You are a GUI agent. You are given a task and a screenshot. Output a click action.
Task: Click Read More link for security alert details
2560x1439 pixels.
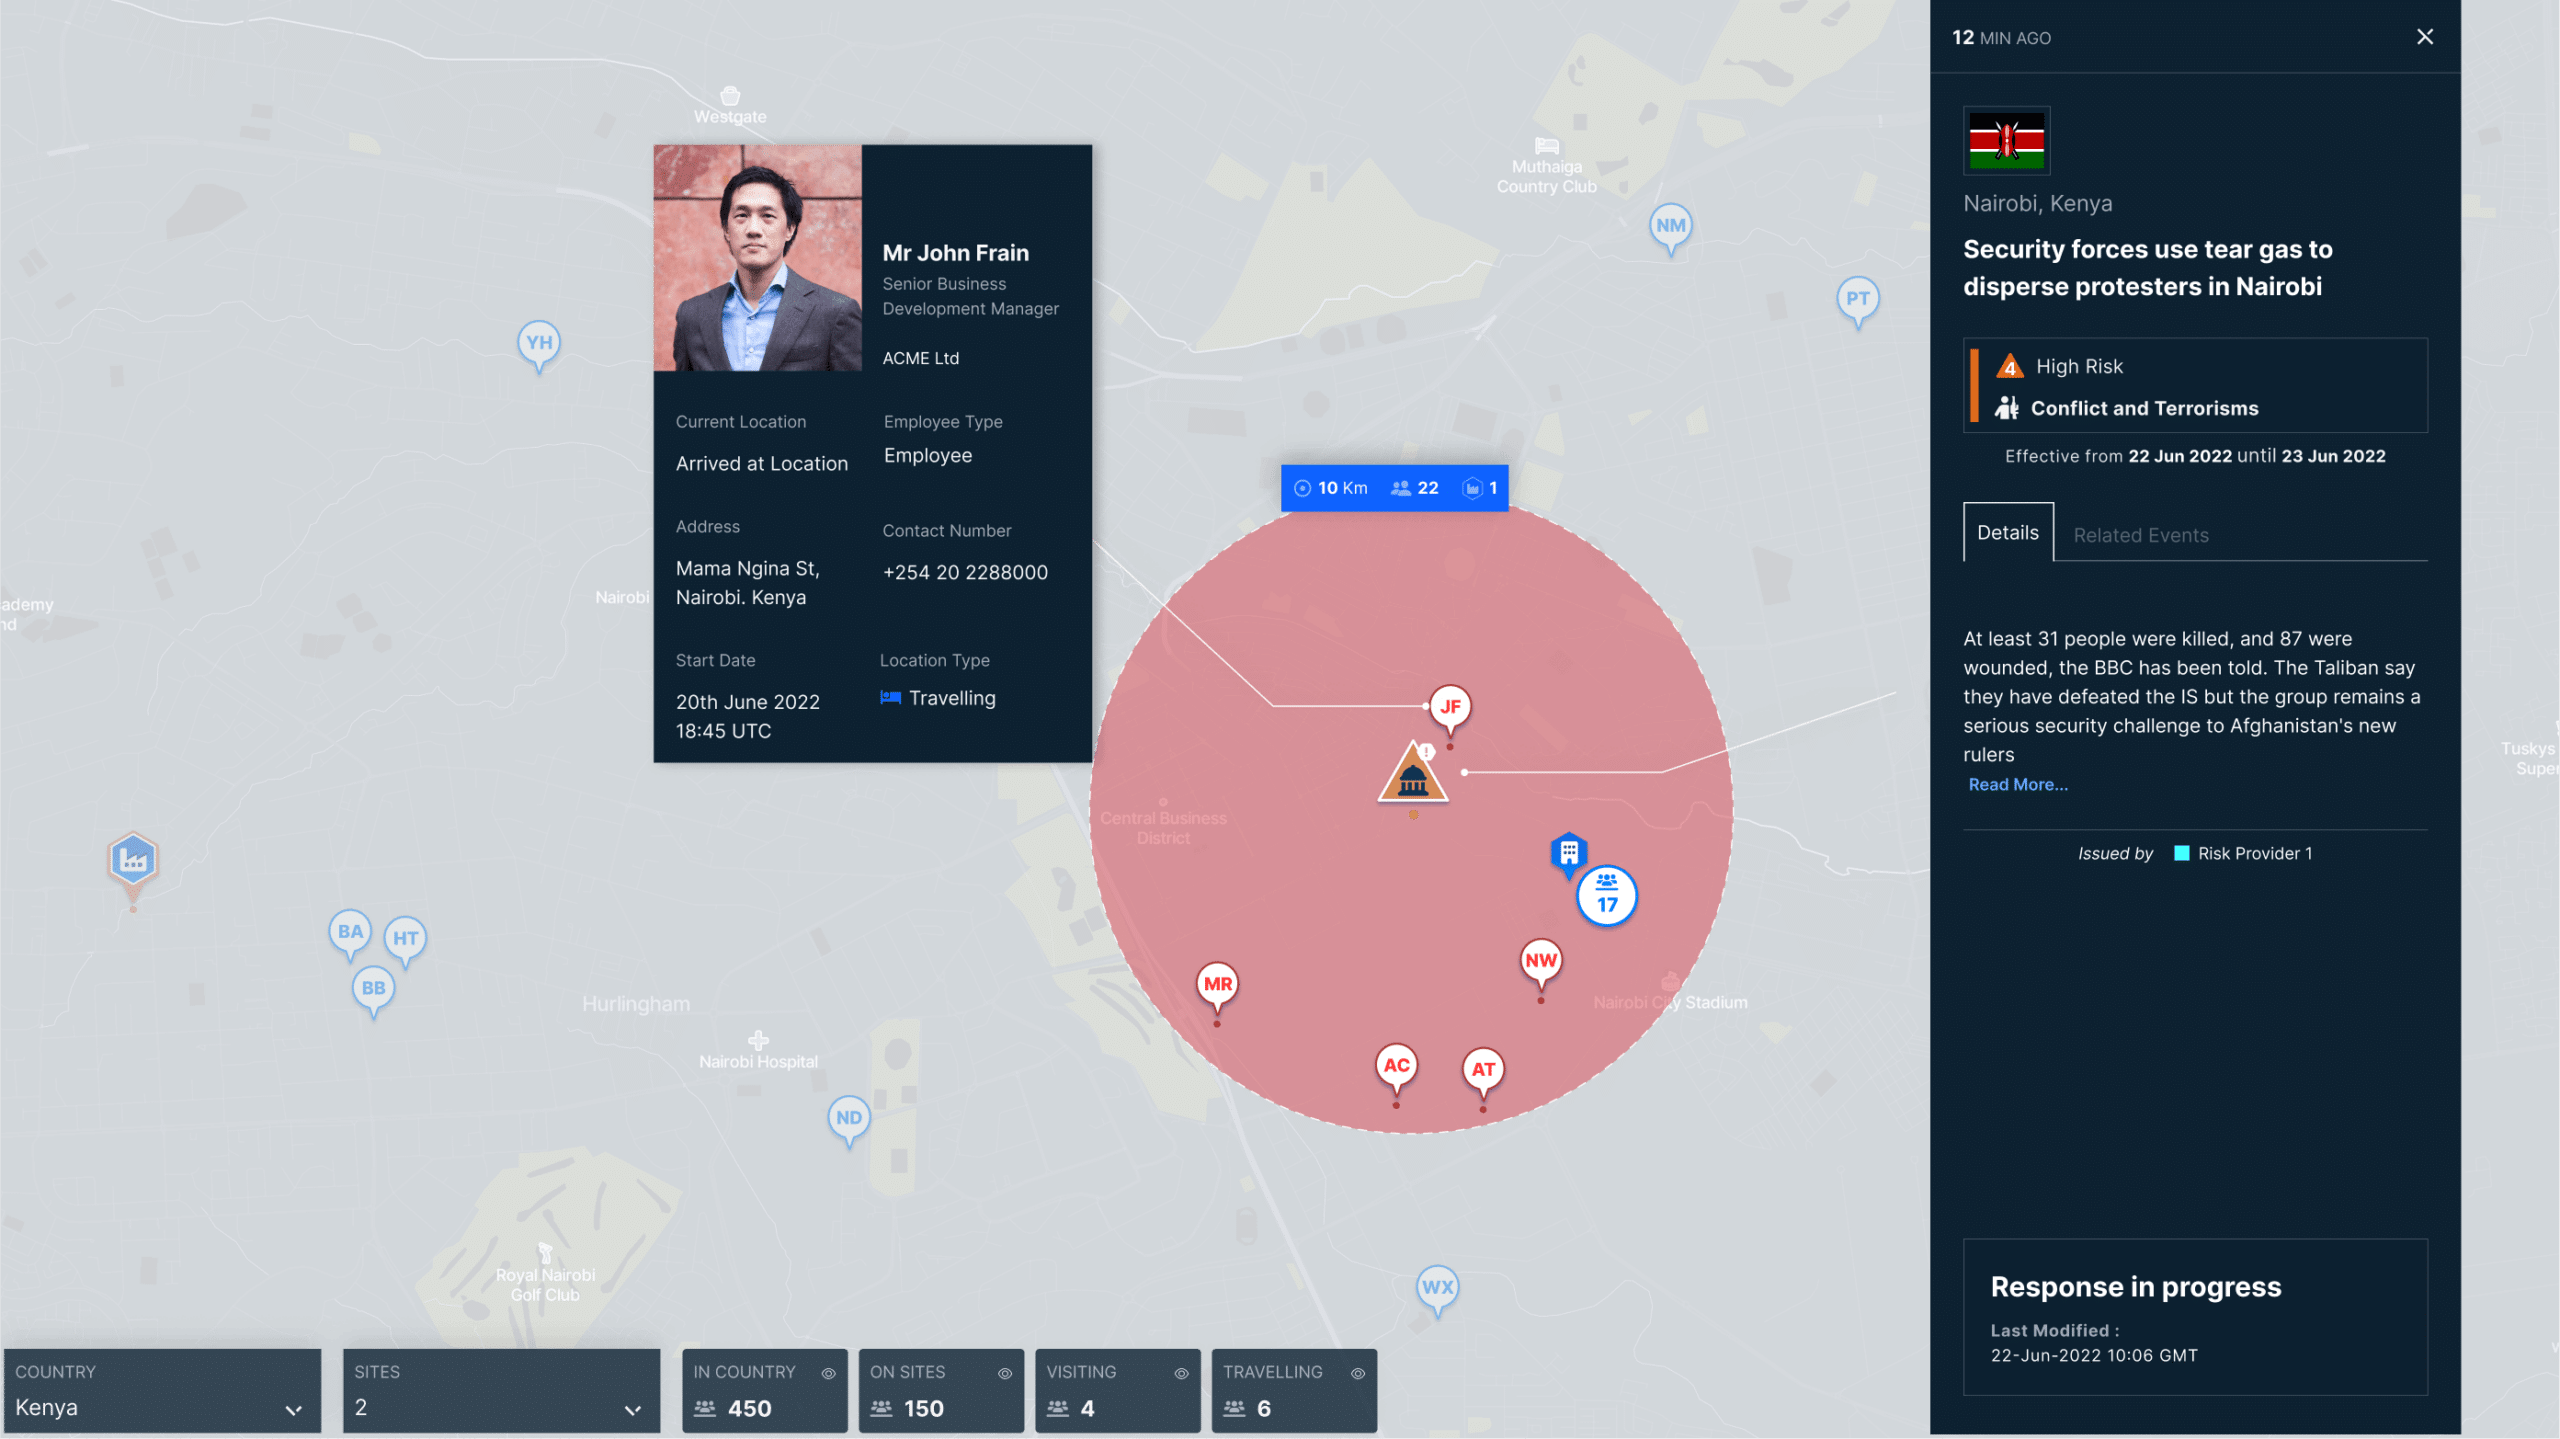pyautogui.click(x=2018, y=783)
